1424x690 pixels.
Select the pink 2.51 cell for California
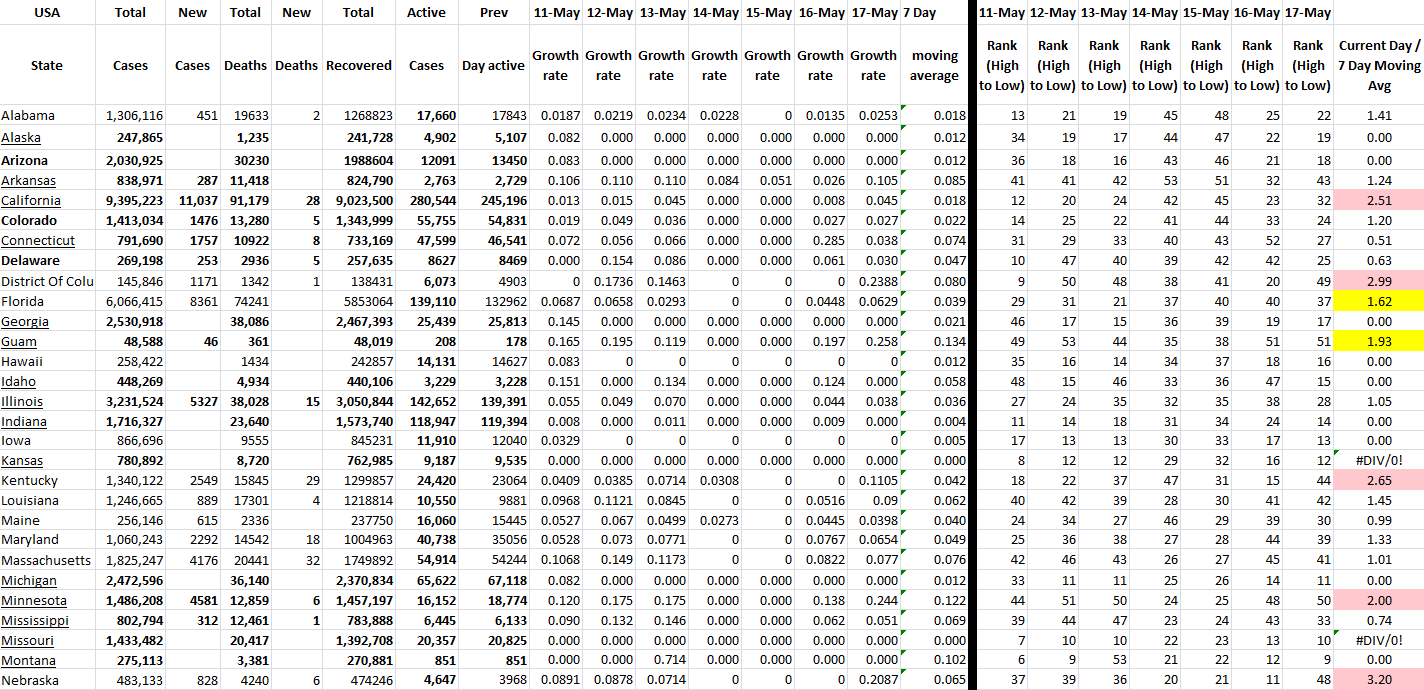point(1379,200)
